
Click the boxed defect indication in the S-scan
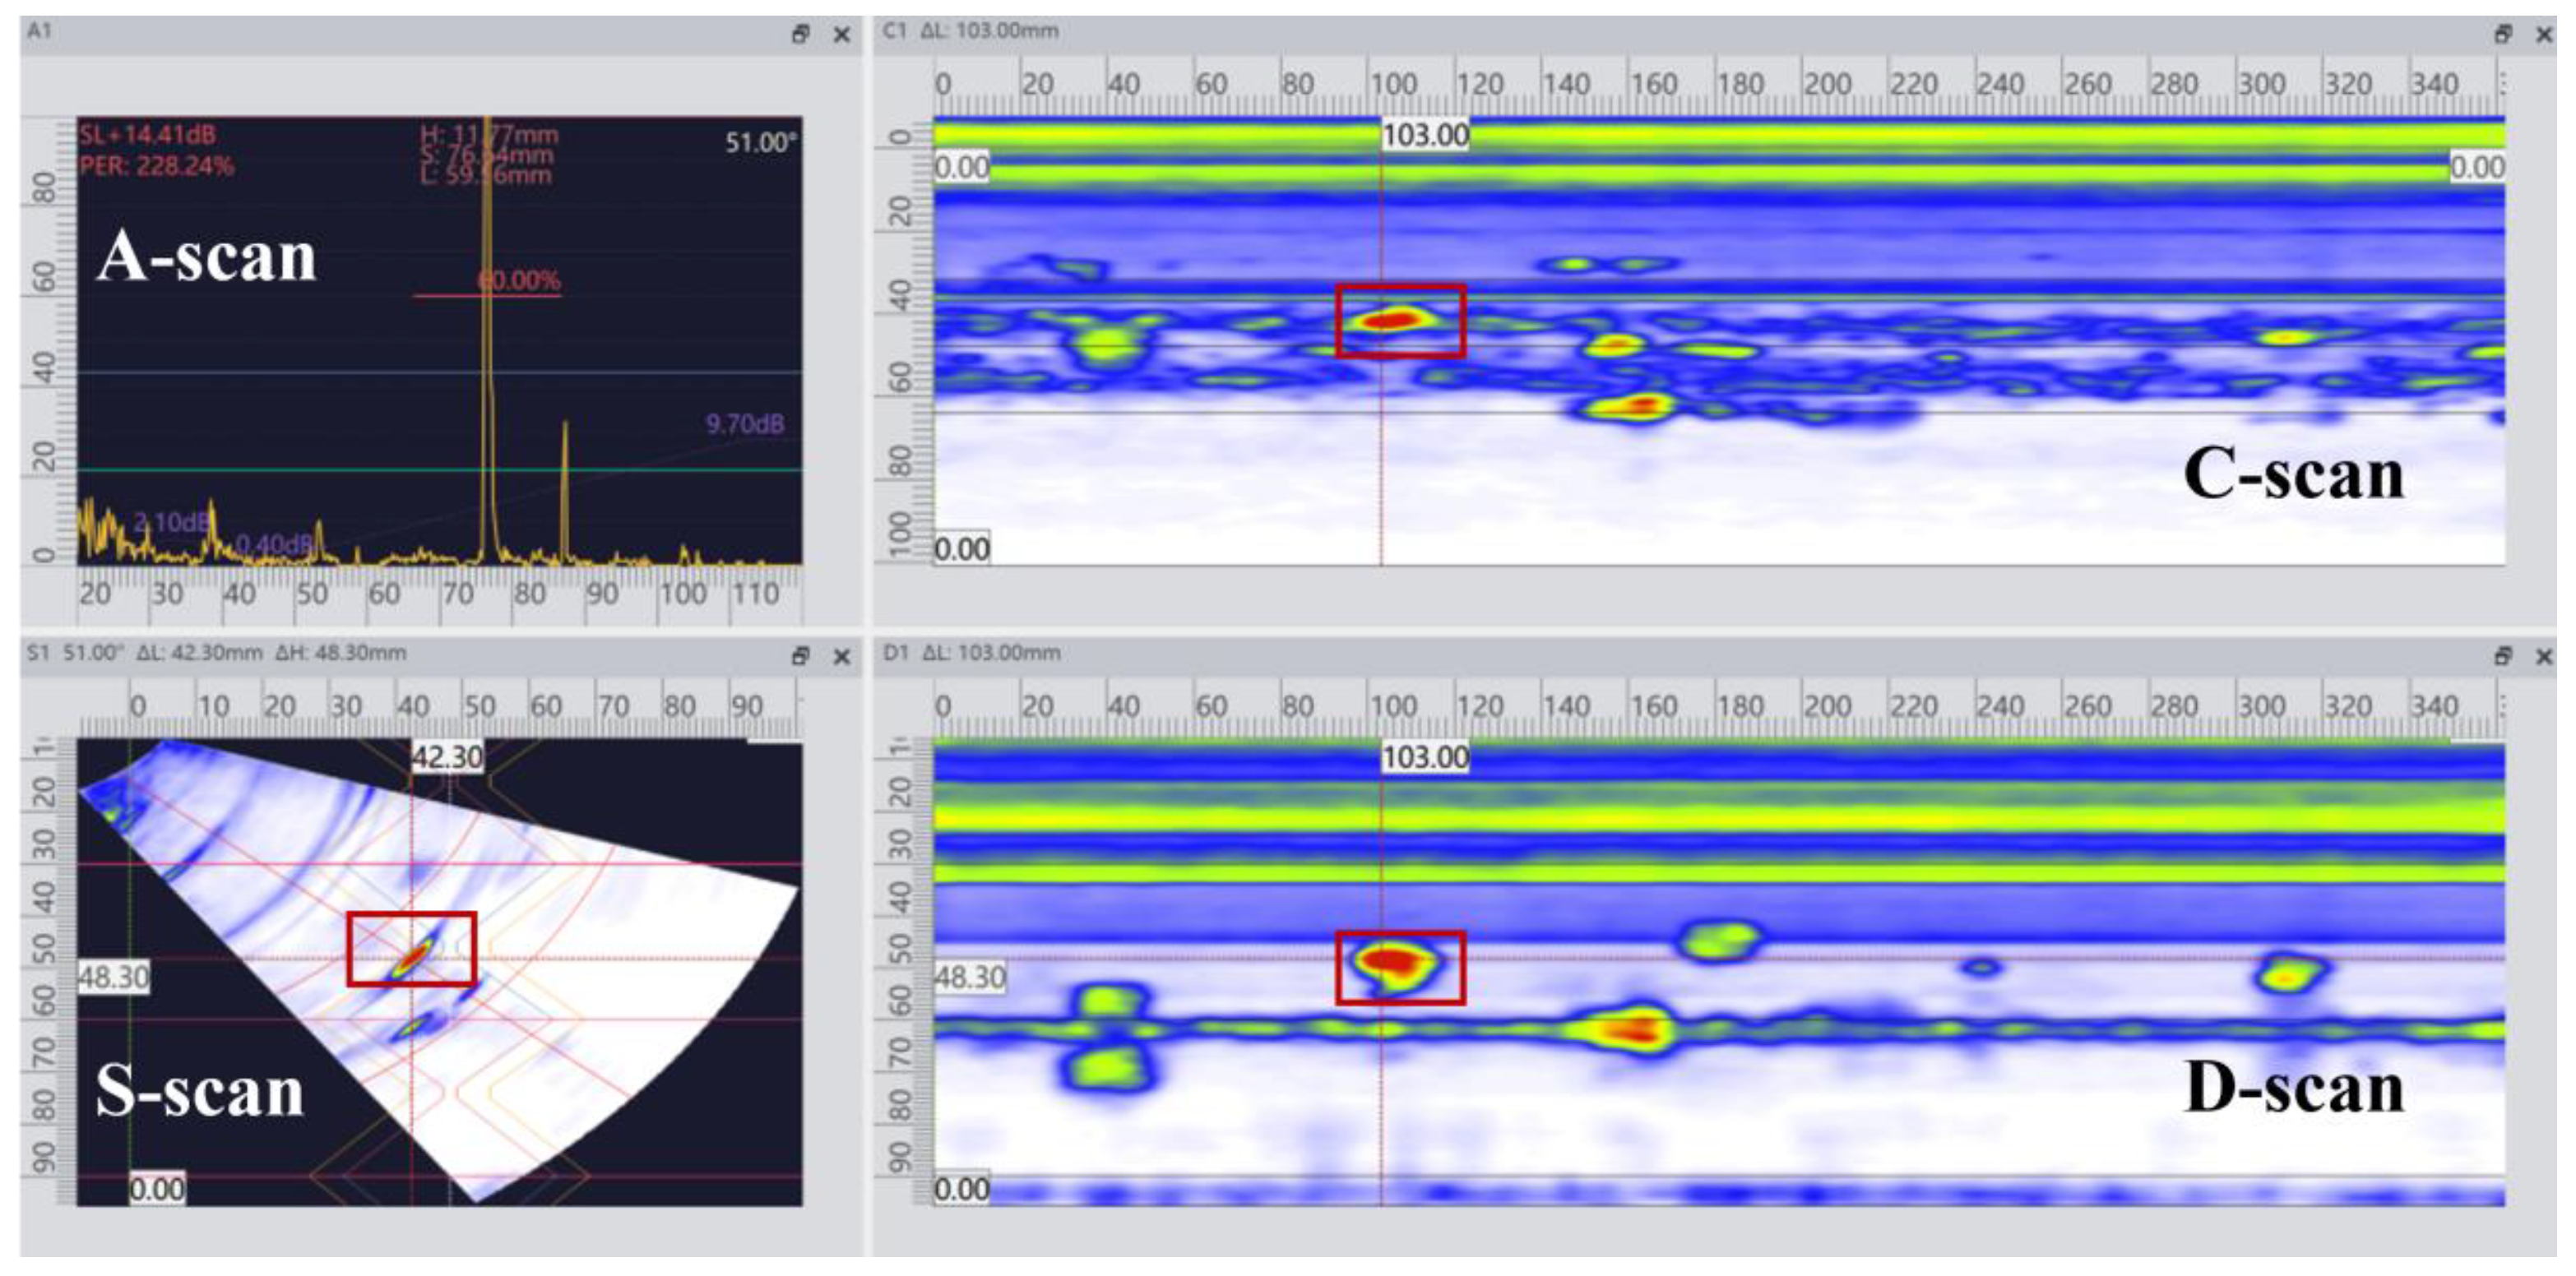(412, 958)
